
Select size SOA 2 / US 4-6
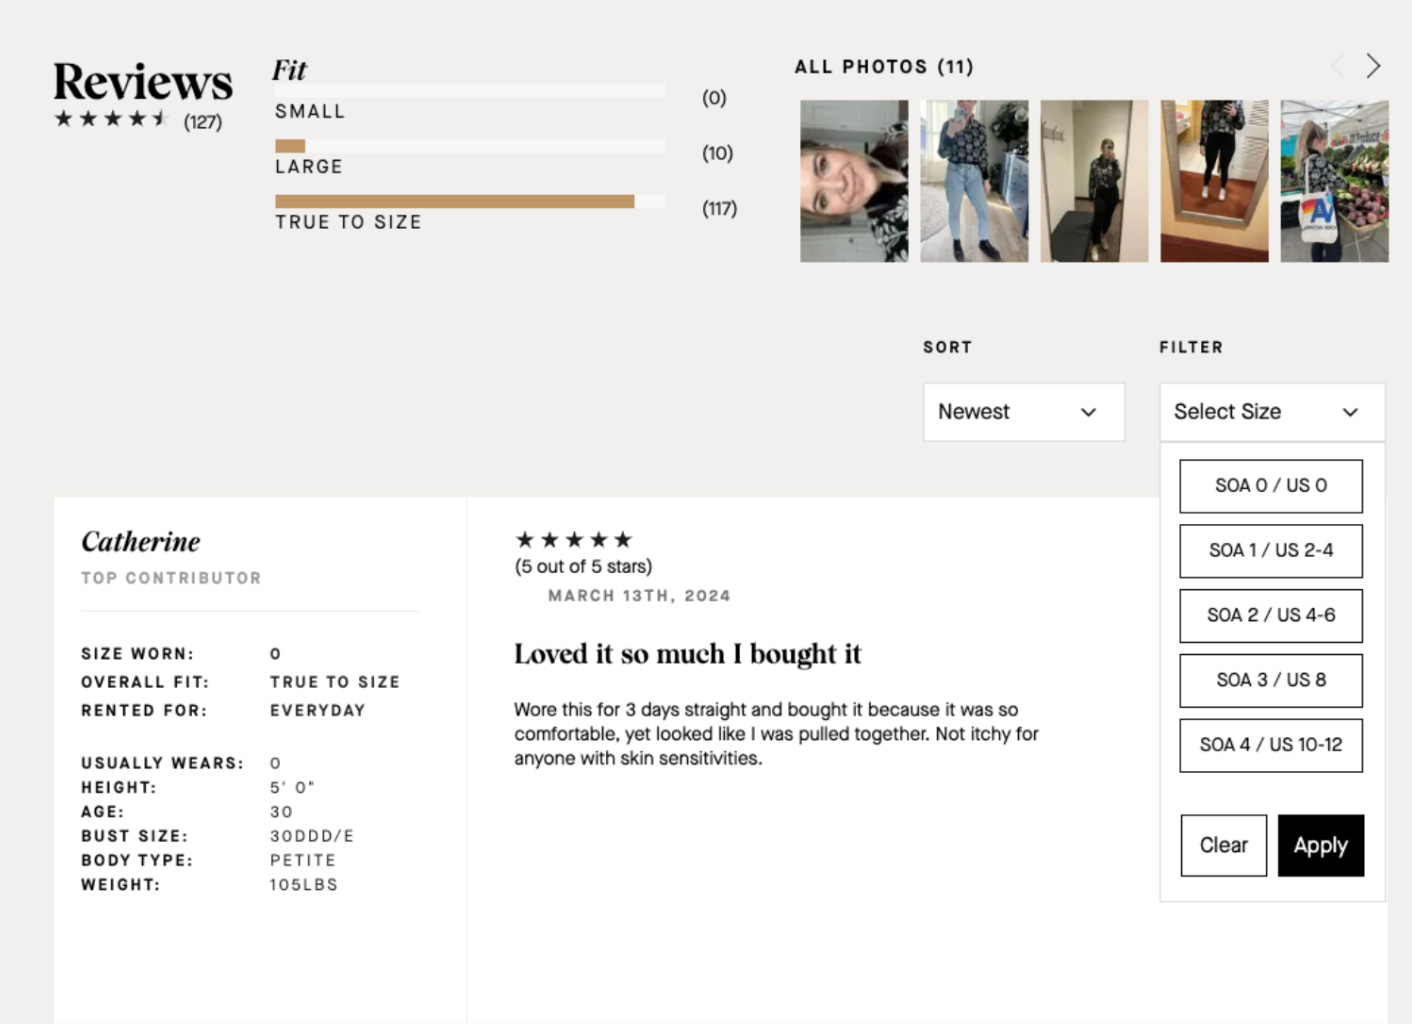point(1270,616)
